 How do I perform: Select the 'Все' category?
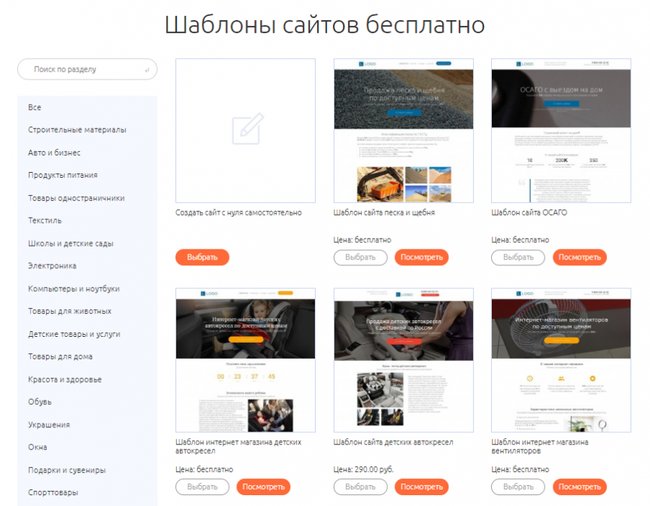pos(35,107)
